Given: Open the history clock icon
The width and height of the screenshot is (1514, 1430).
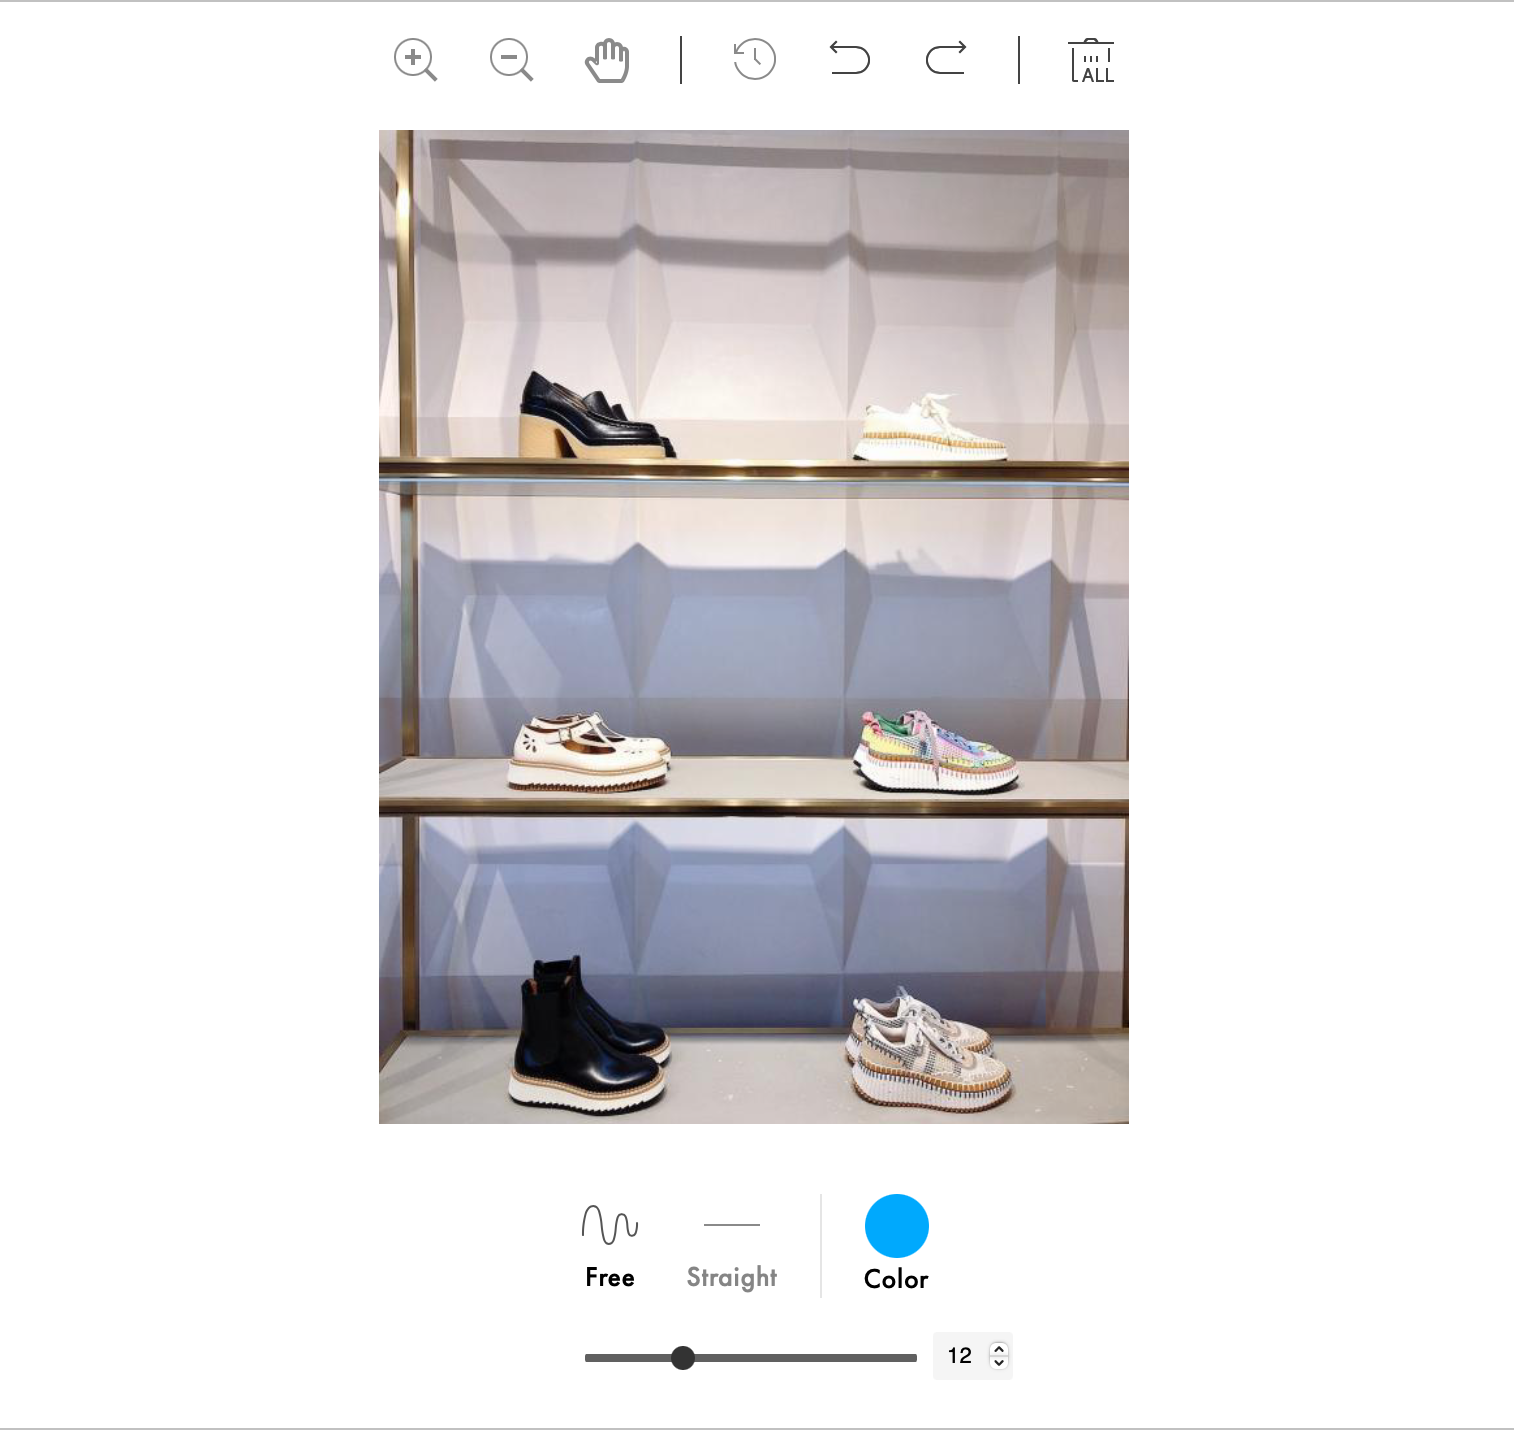Looking at the screenshot, I should 754,60.
